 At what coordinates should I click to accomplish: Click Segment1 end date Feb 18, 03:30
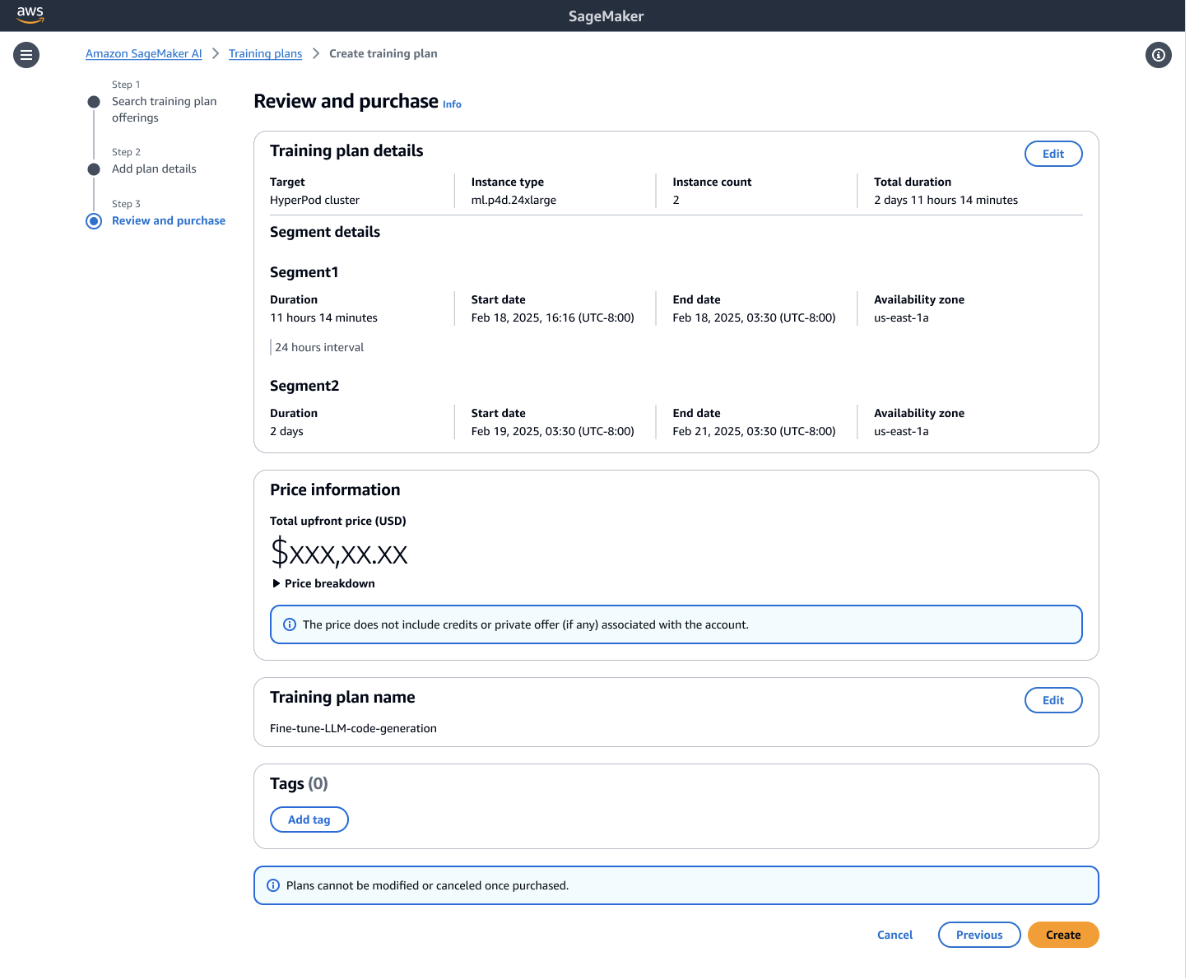753,318
